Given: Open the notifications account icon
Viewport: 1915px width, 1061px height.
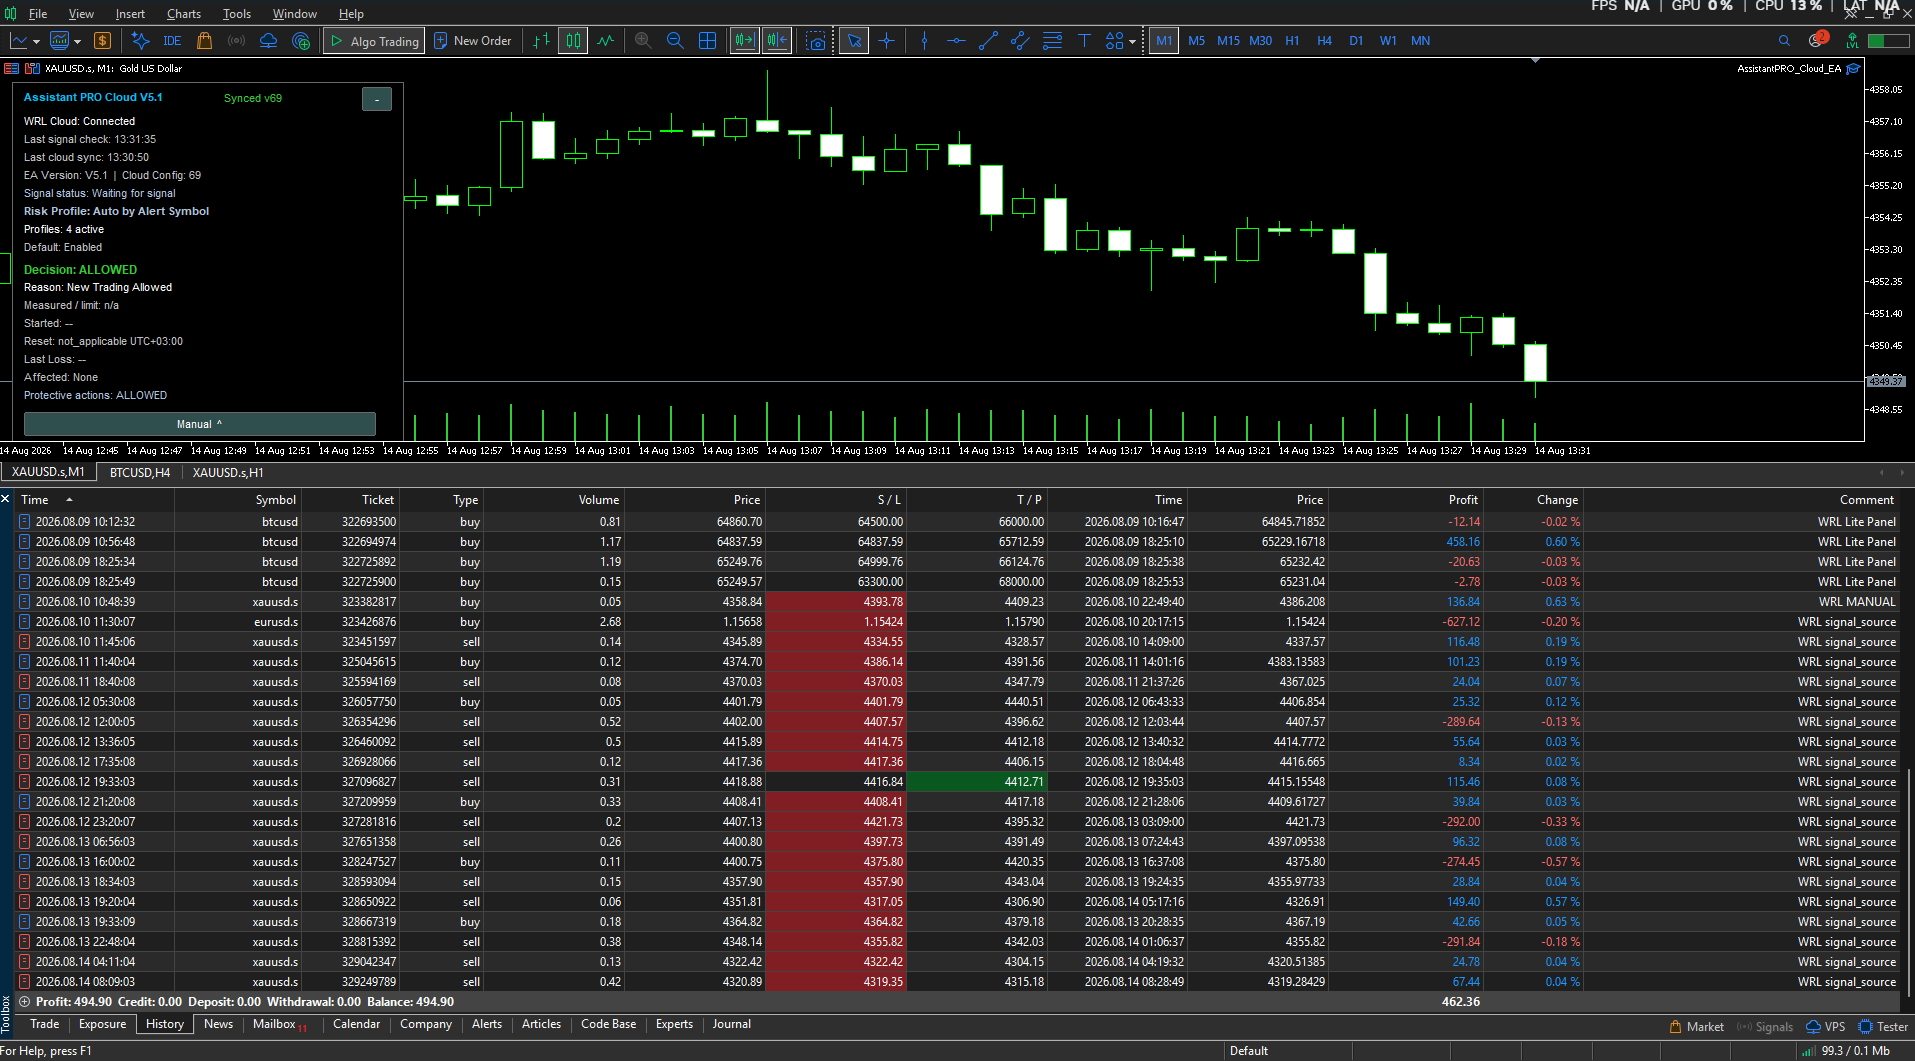Looking at the screenshot, I should pyautogui.click(x=1817, y=40).
